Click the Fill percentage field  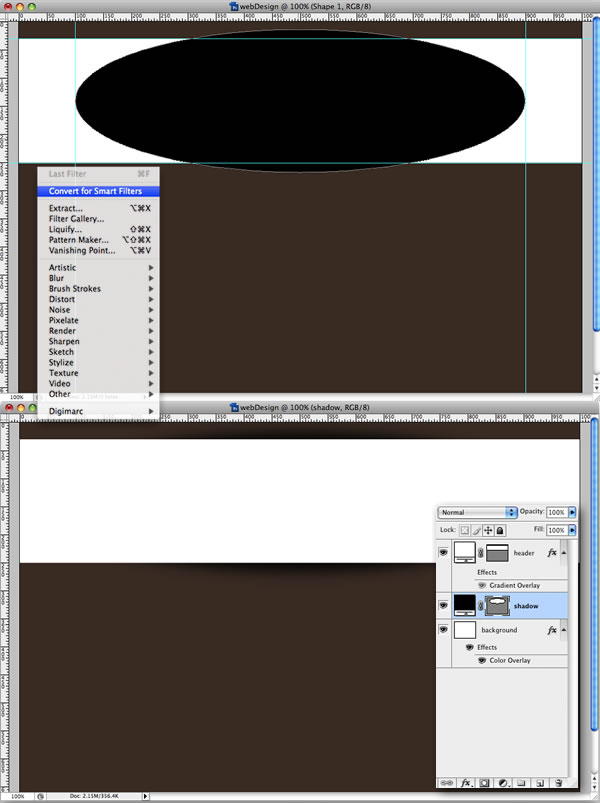click(x=556, y=530)
